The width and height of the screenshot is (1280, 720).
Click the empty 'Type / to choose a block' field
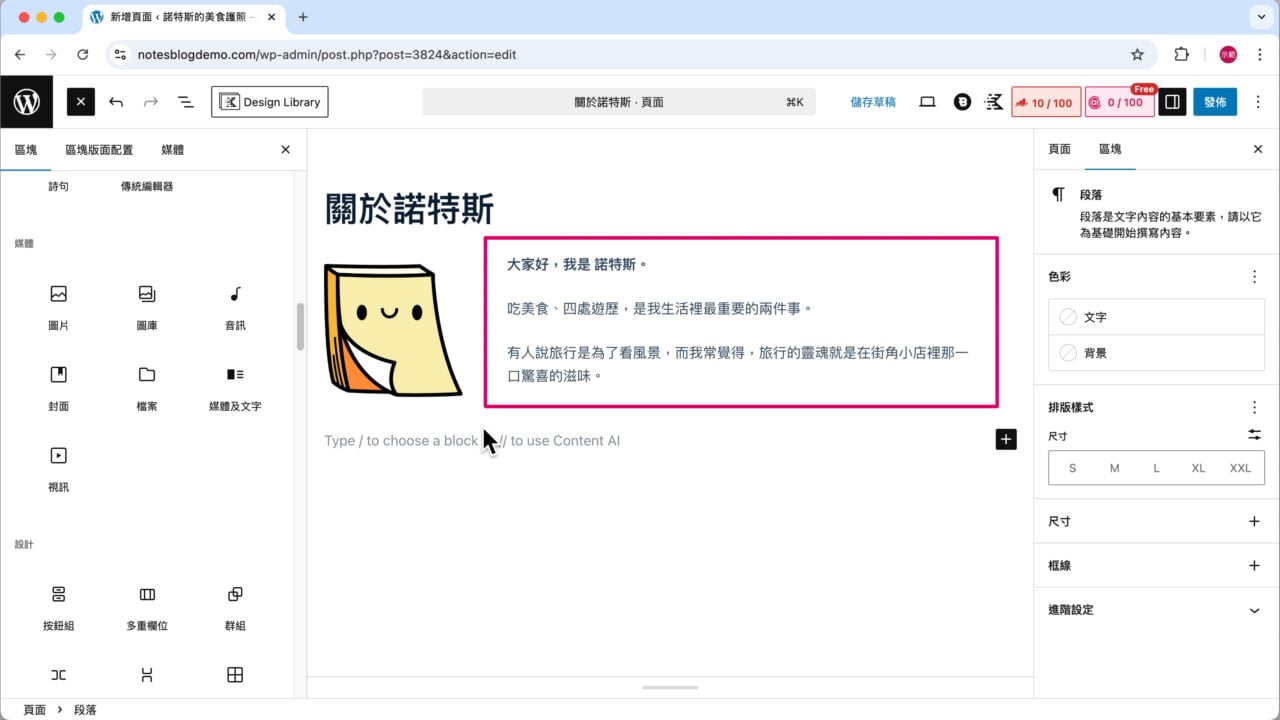coord(600,440)
